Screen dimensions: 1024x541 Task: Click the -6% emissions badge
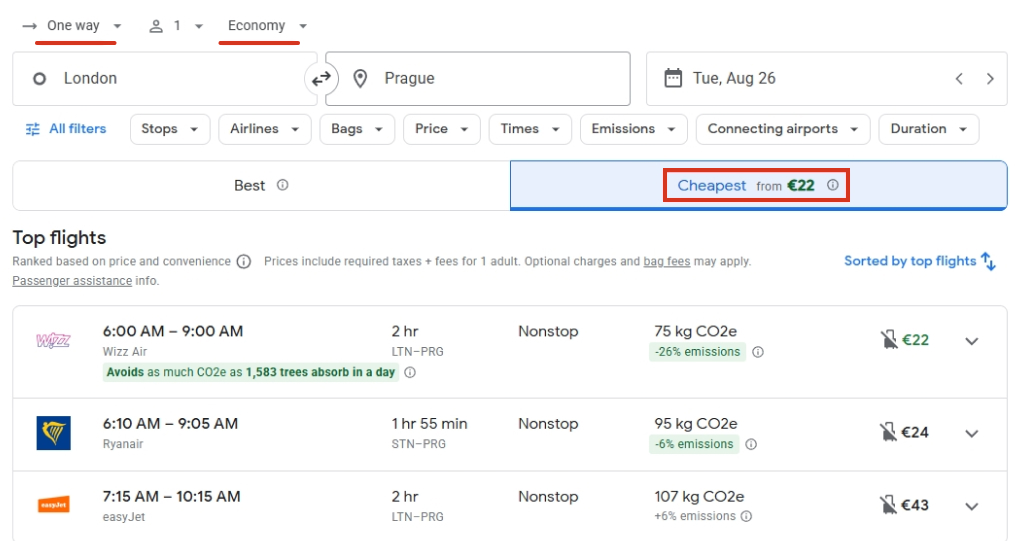pyautogui.click(x=694, y=444)
